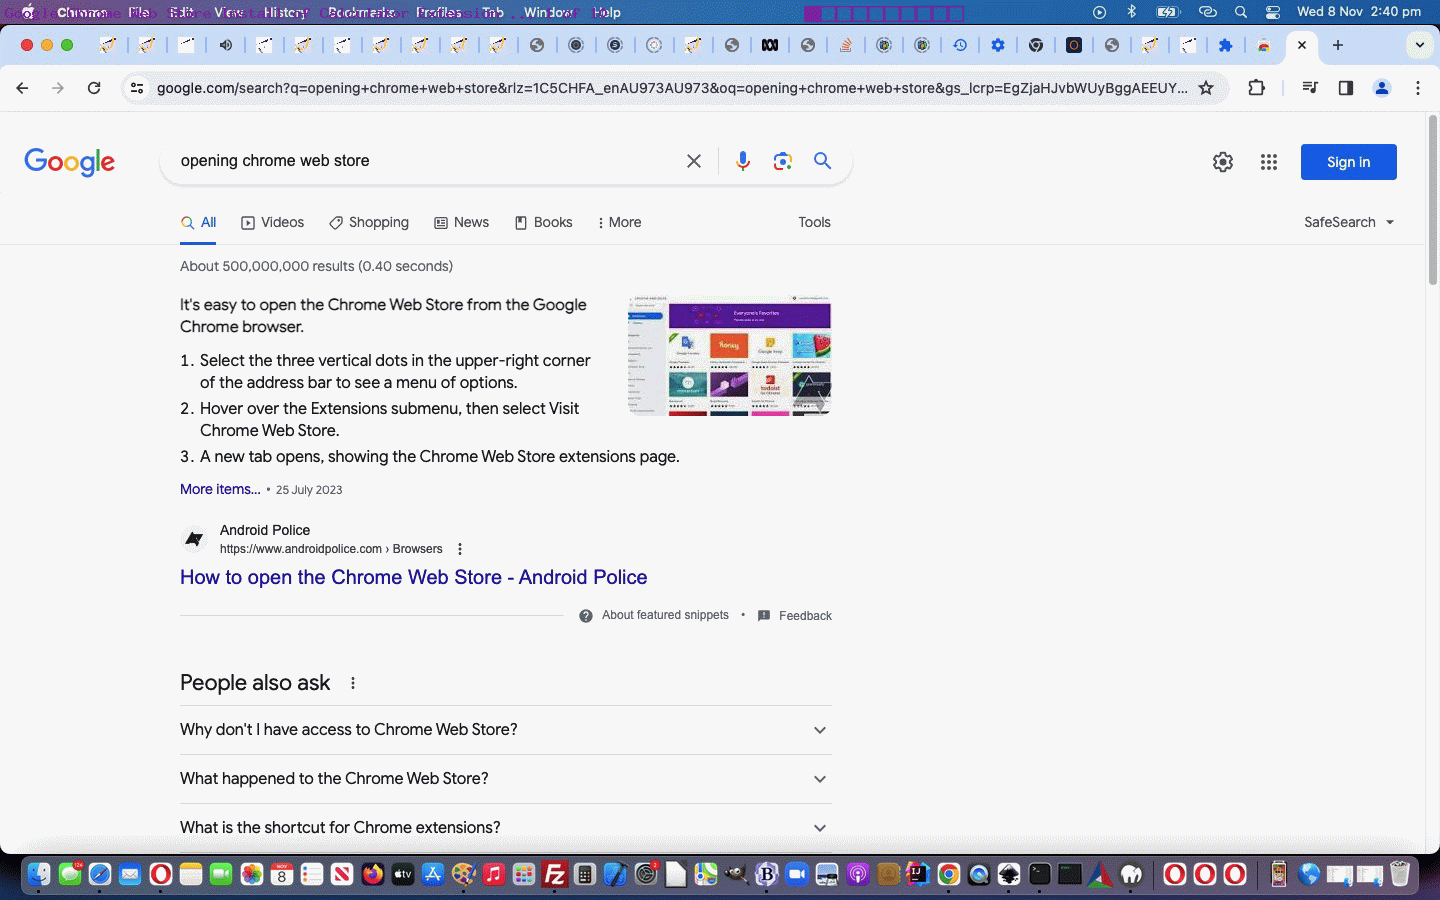Open FileZilla in the Dock
This screenshot has width=1440, height=900.
[555, 875]
